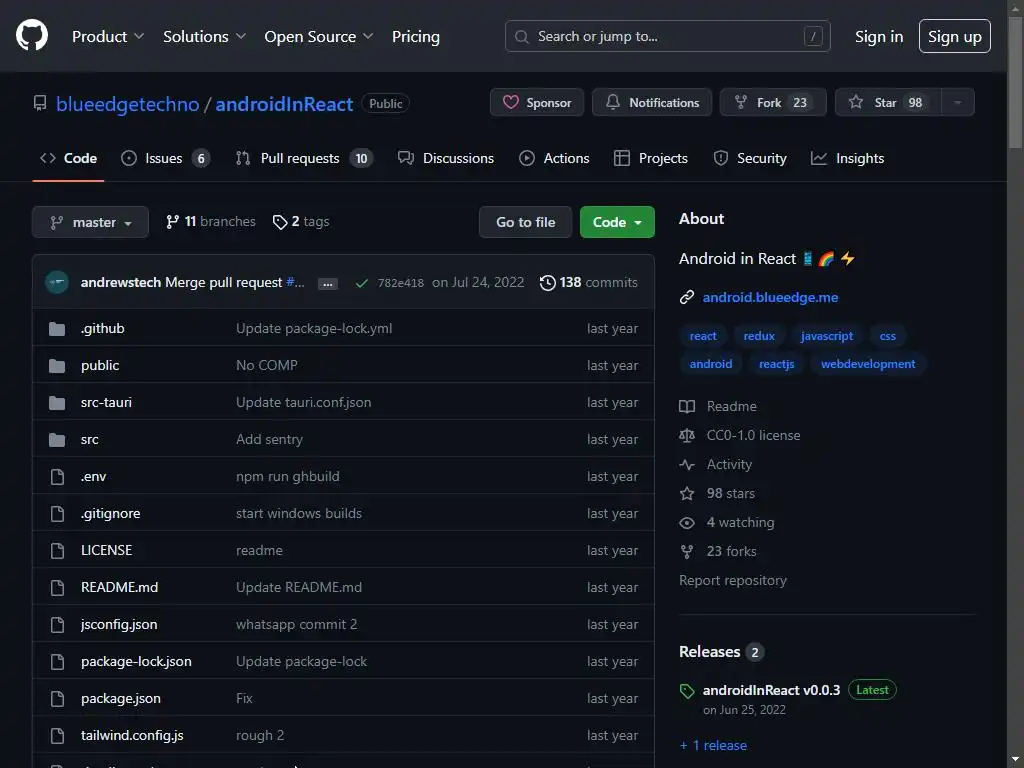Click the andrewstech avatar icon

pyautogui.click(x=57, y=282)
